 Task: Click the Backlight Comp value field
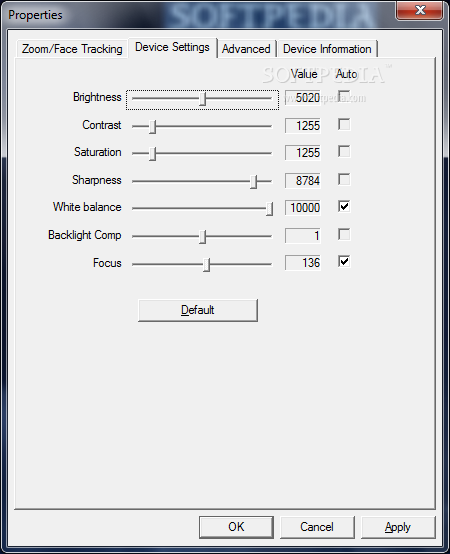[x=303, y=235]
